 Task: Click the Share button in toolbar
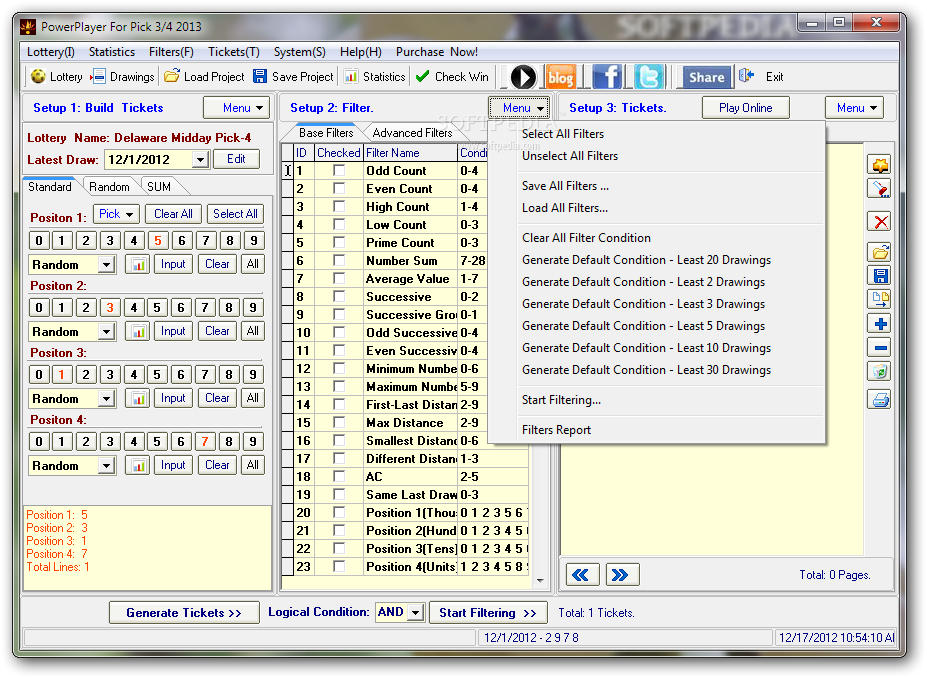(x=706, y=77)
